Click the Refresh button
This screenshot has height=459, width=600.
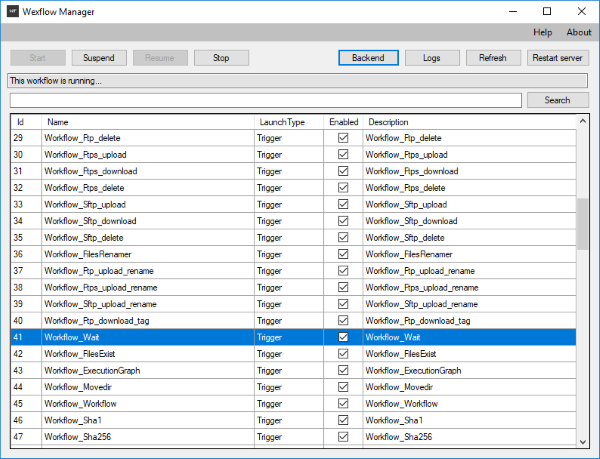point(493,58)
